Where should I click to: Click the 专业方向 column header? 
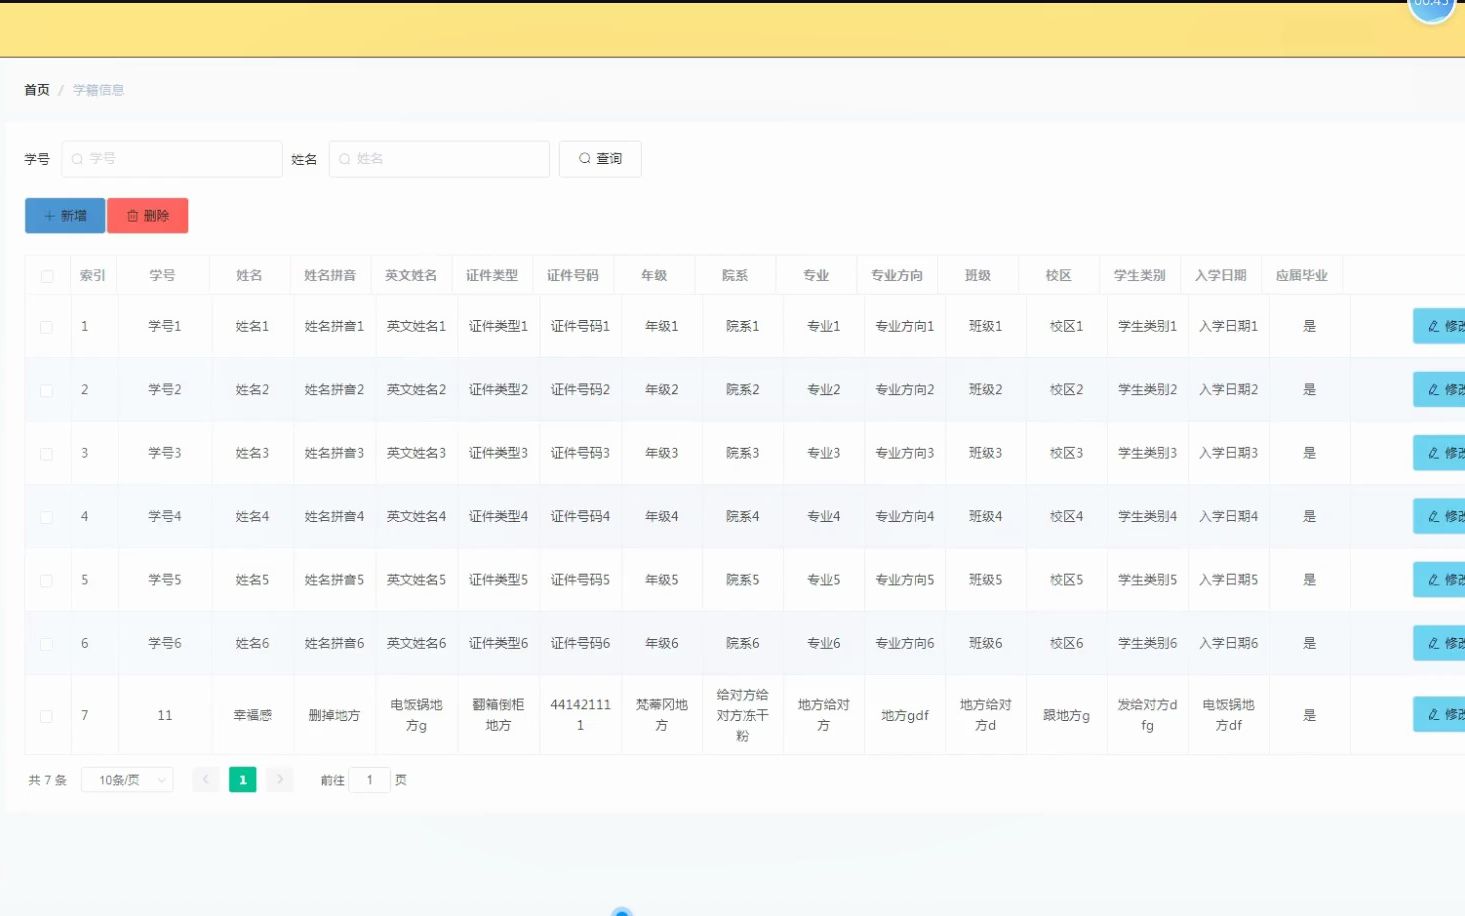[x=897, y=275]
